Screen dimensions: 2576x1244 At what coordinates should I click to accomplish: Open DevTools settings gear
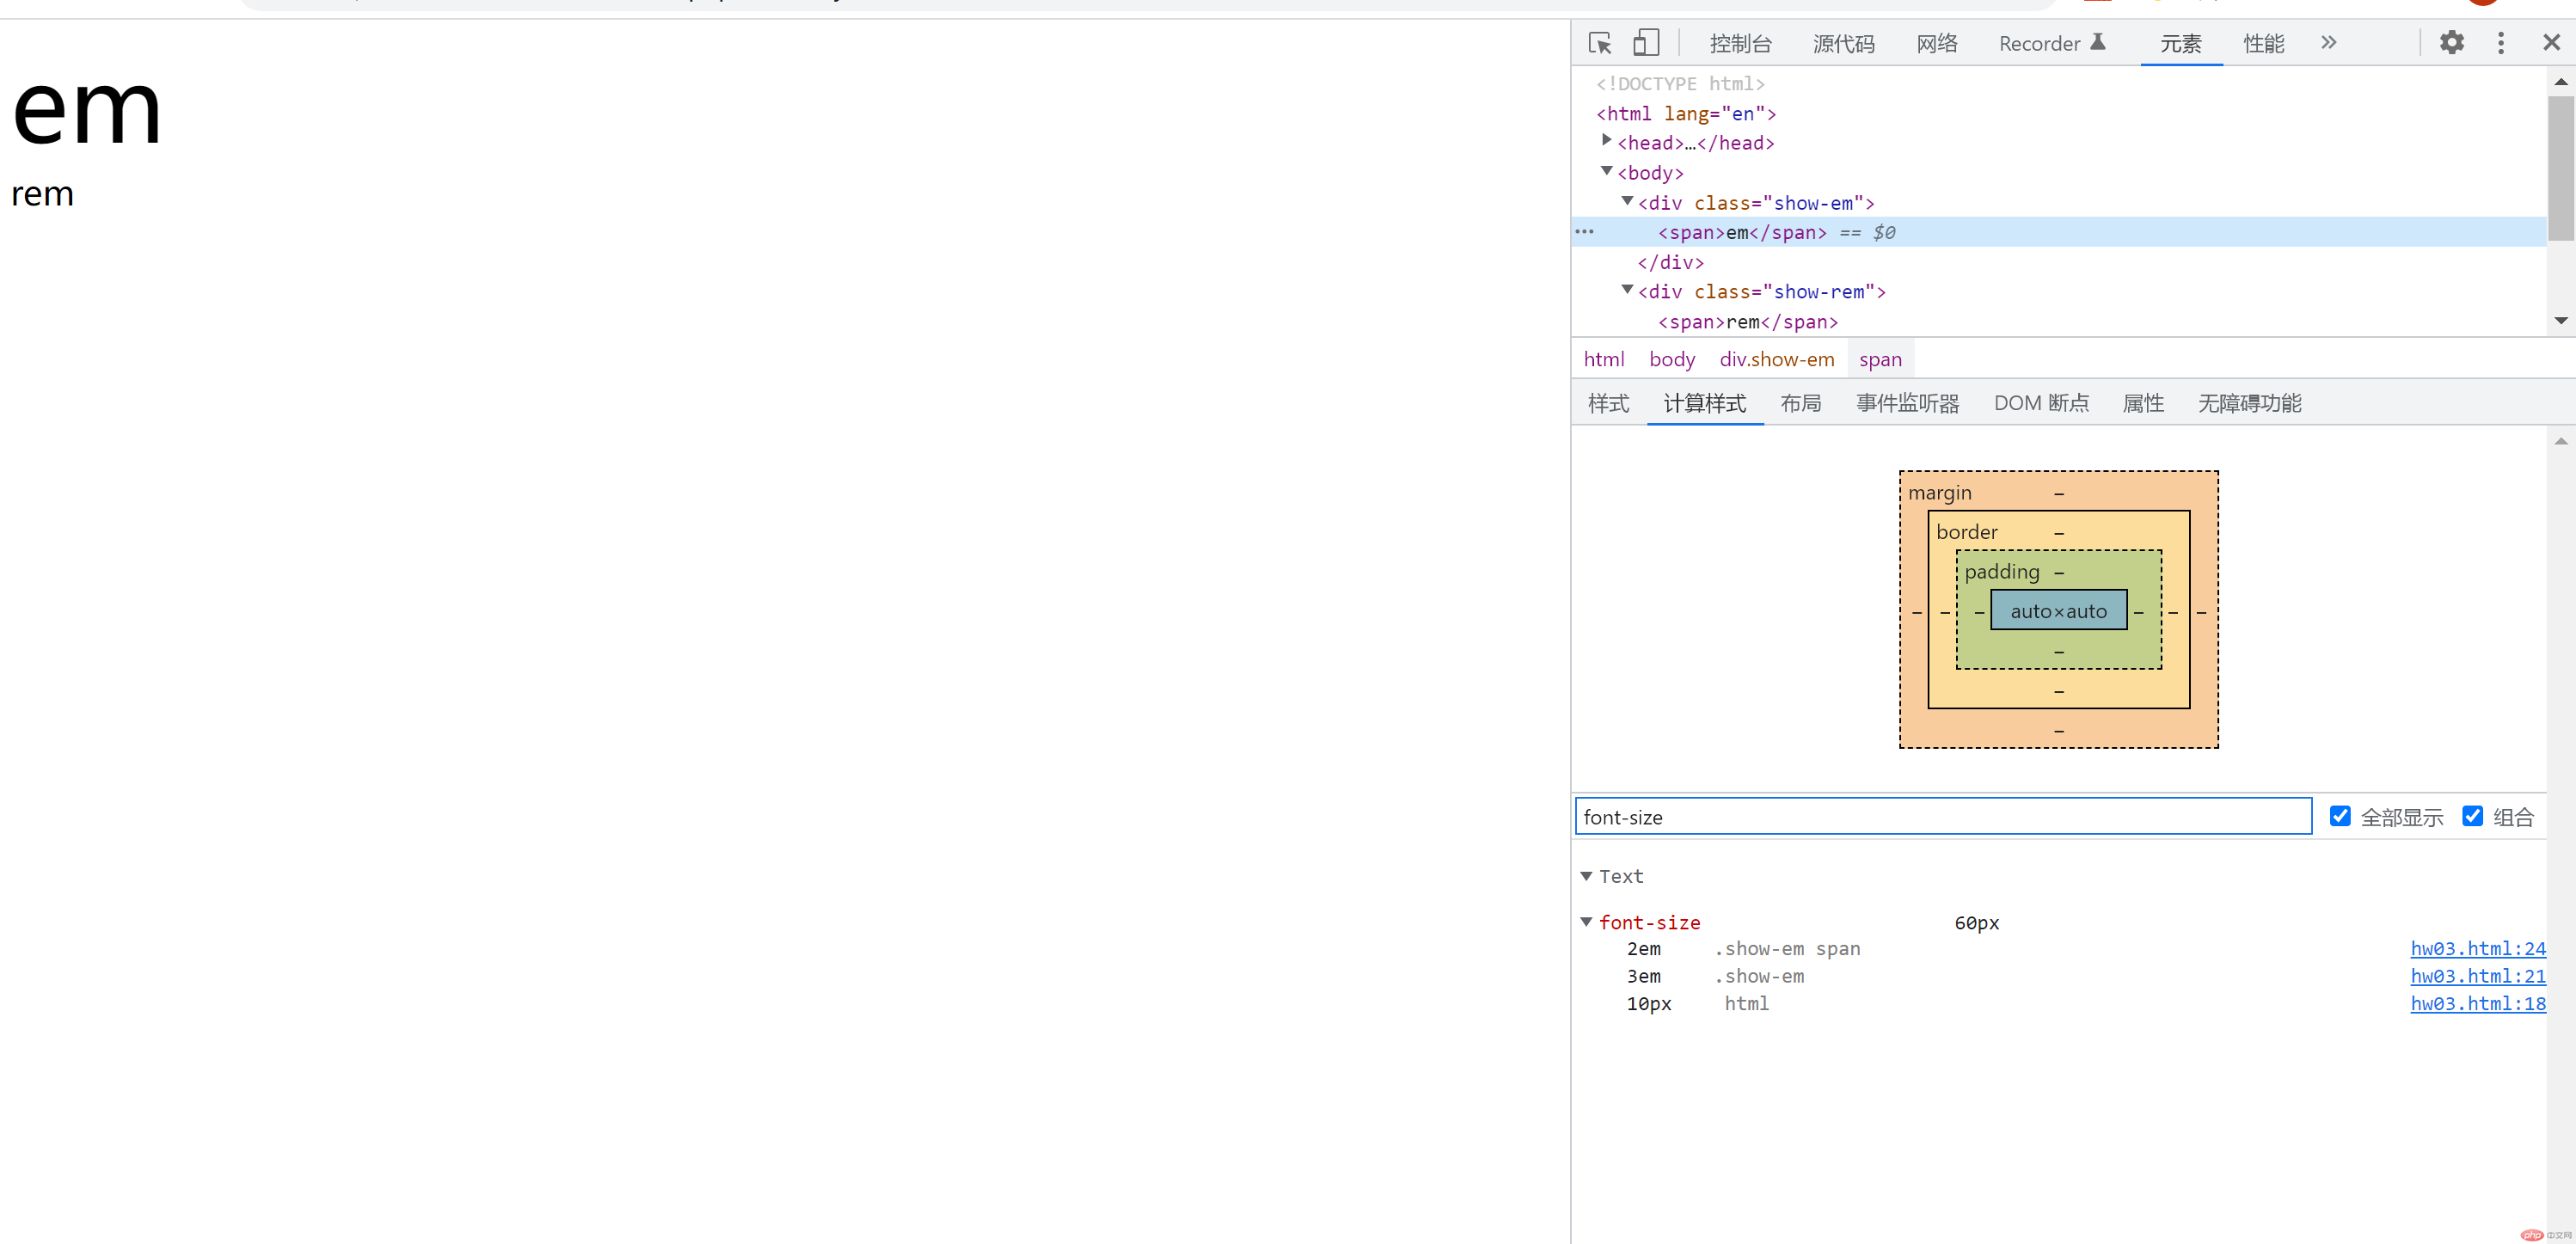coord(2451,42)
